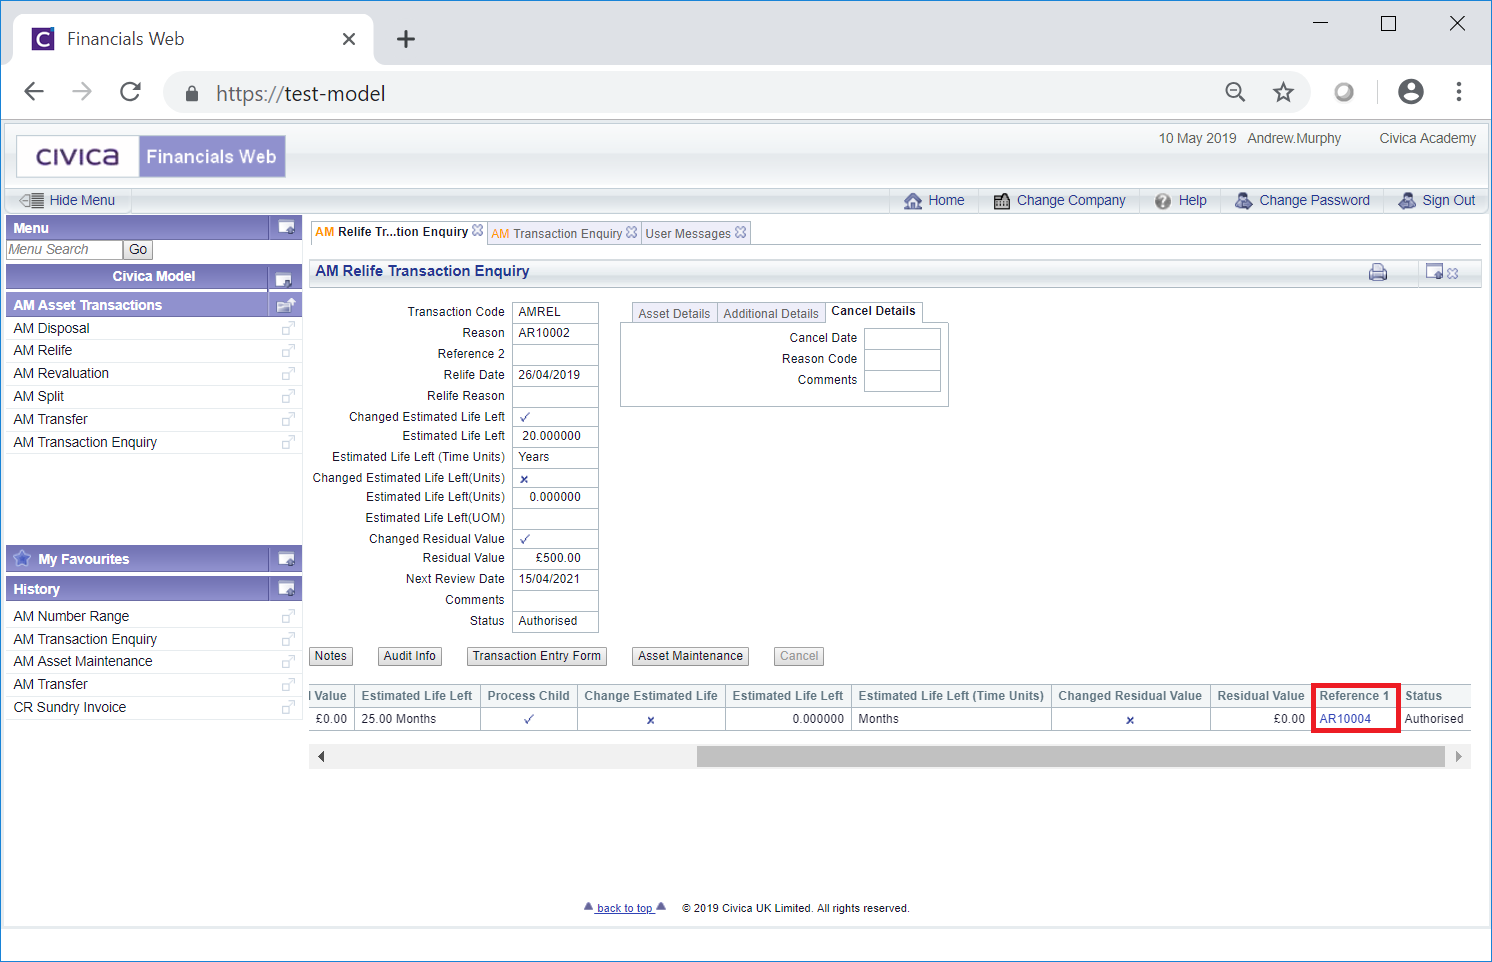Open AM Asset Maintenance new window icon
Viewport: 1492px width, 962px height.
(x=288, y=662)
